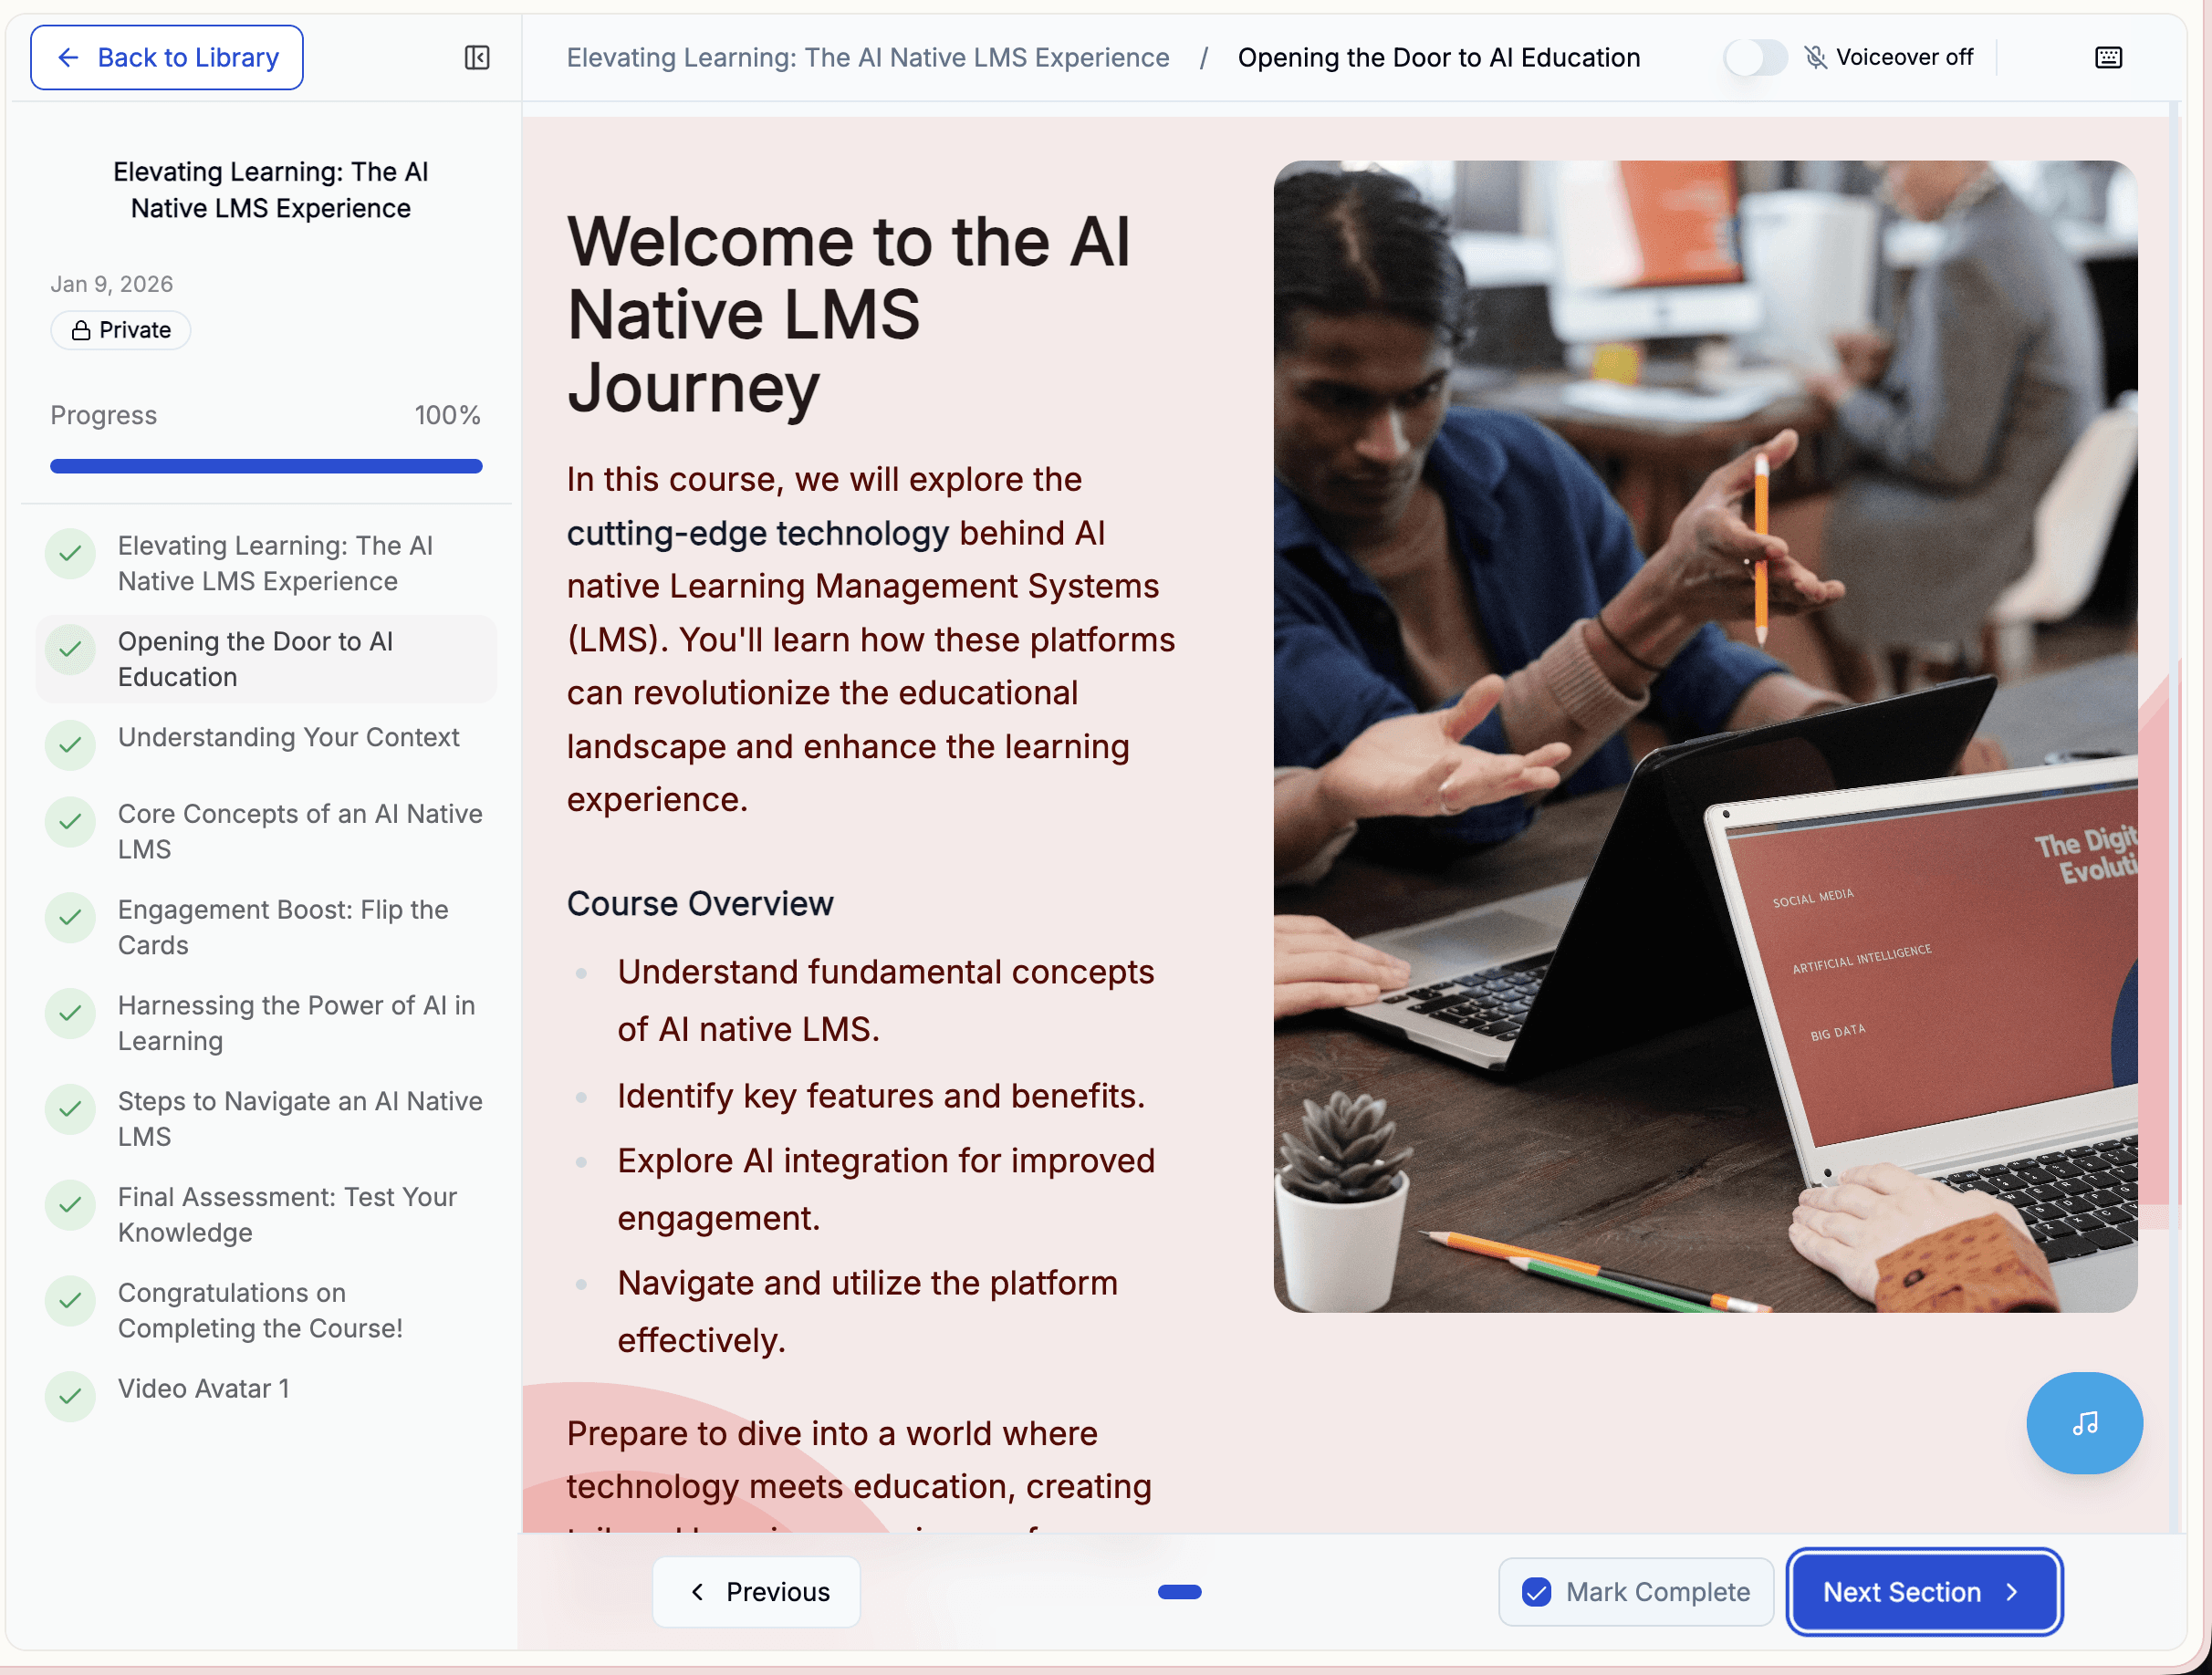The width and height of the screenshot is (2212, 1675).
Task: Click green checkmark beside Video Avatar 1
Action: click(x=70, y=1395)
